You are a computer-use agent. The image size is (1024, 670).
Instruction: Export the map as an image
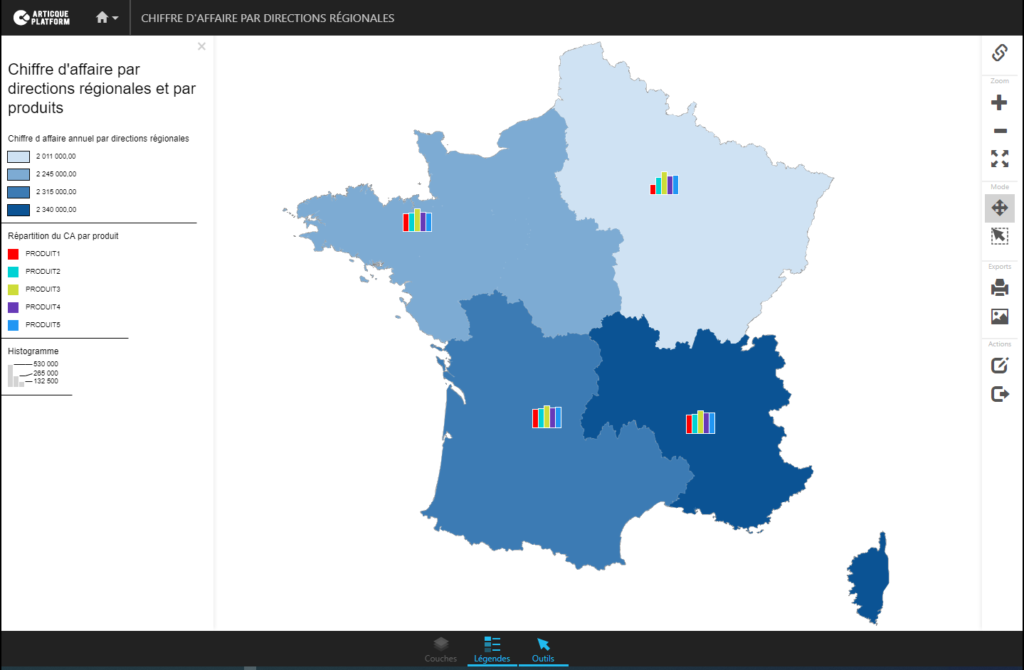pyautogui.click(x=999, y=316)
